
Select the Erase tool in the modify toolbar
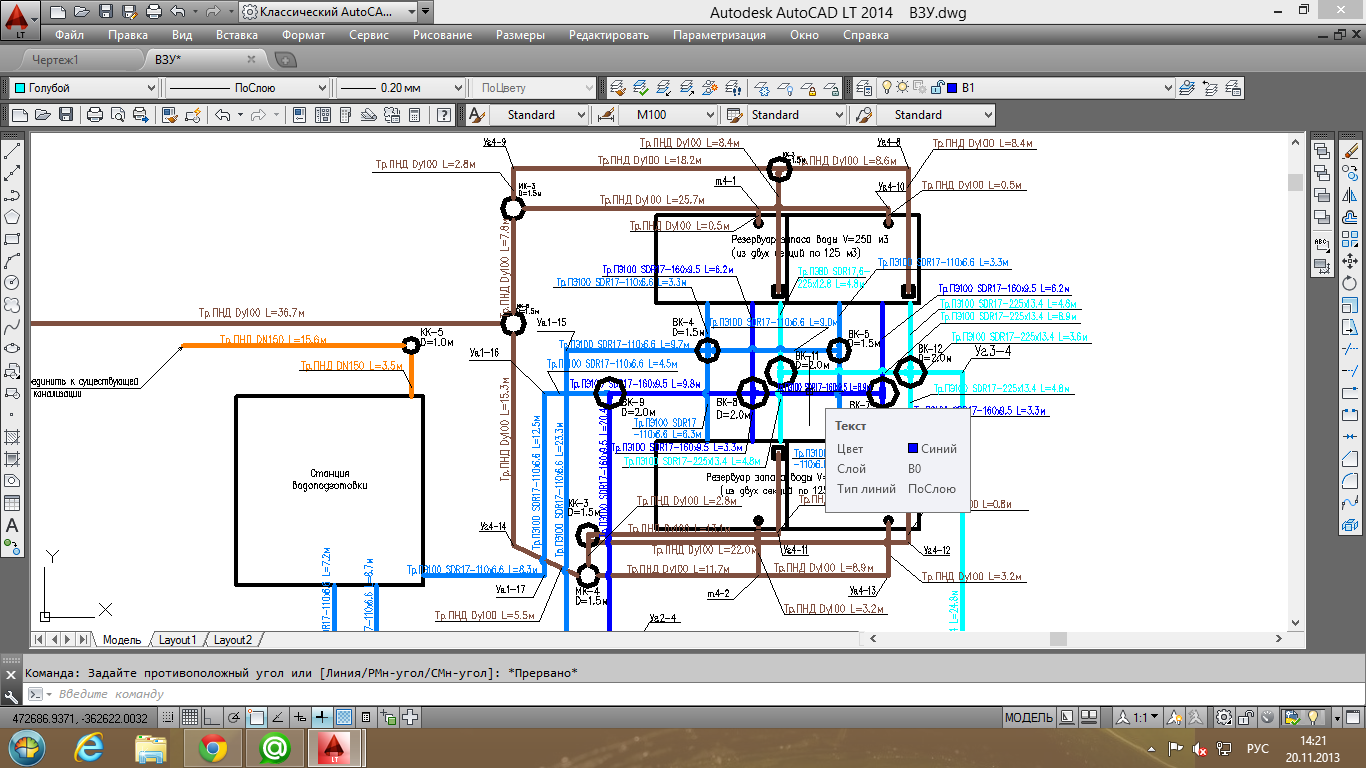(x=1349, y=152)
